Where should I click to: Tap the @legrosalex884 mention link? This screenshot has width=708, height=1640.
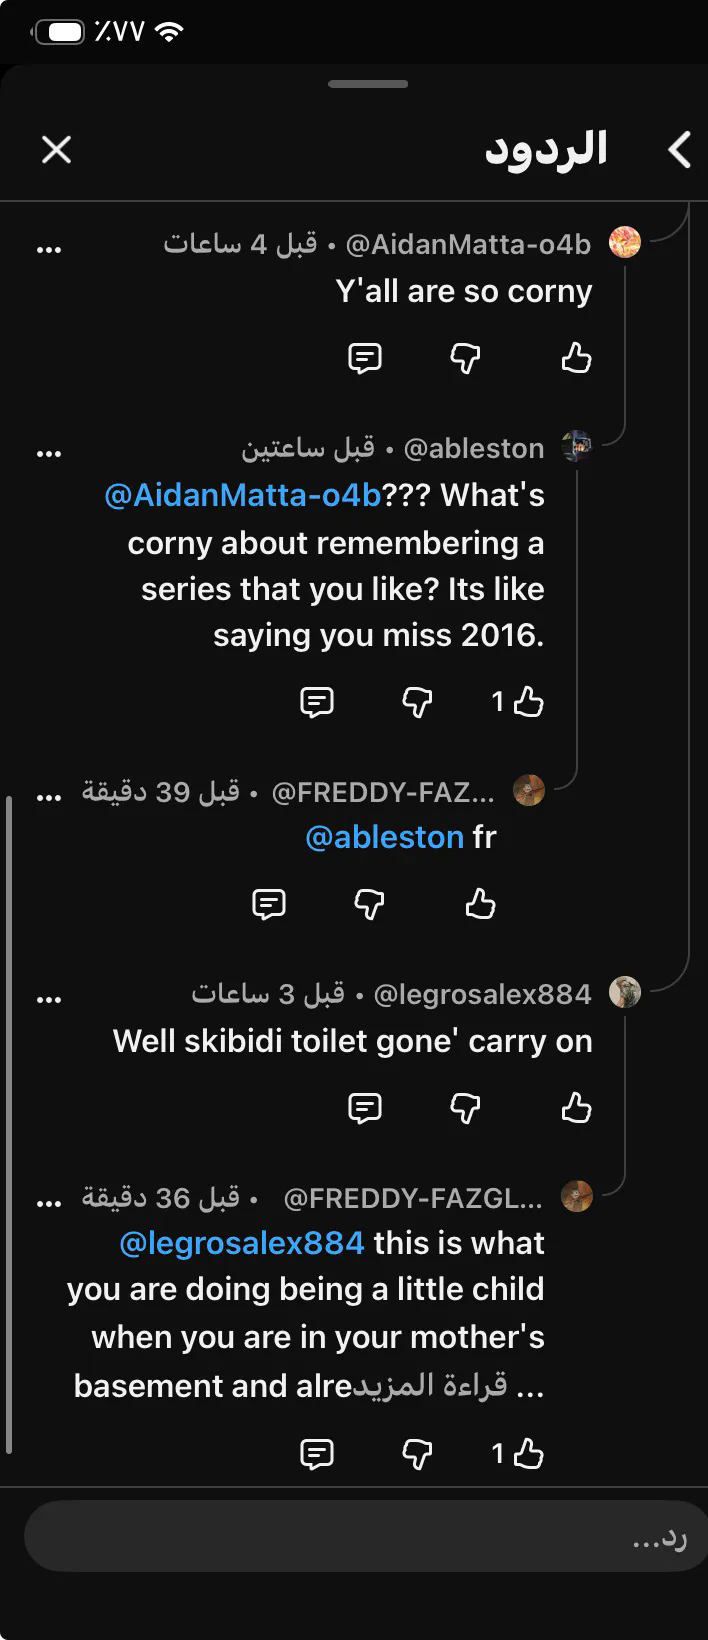[242, 1243]
